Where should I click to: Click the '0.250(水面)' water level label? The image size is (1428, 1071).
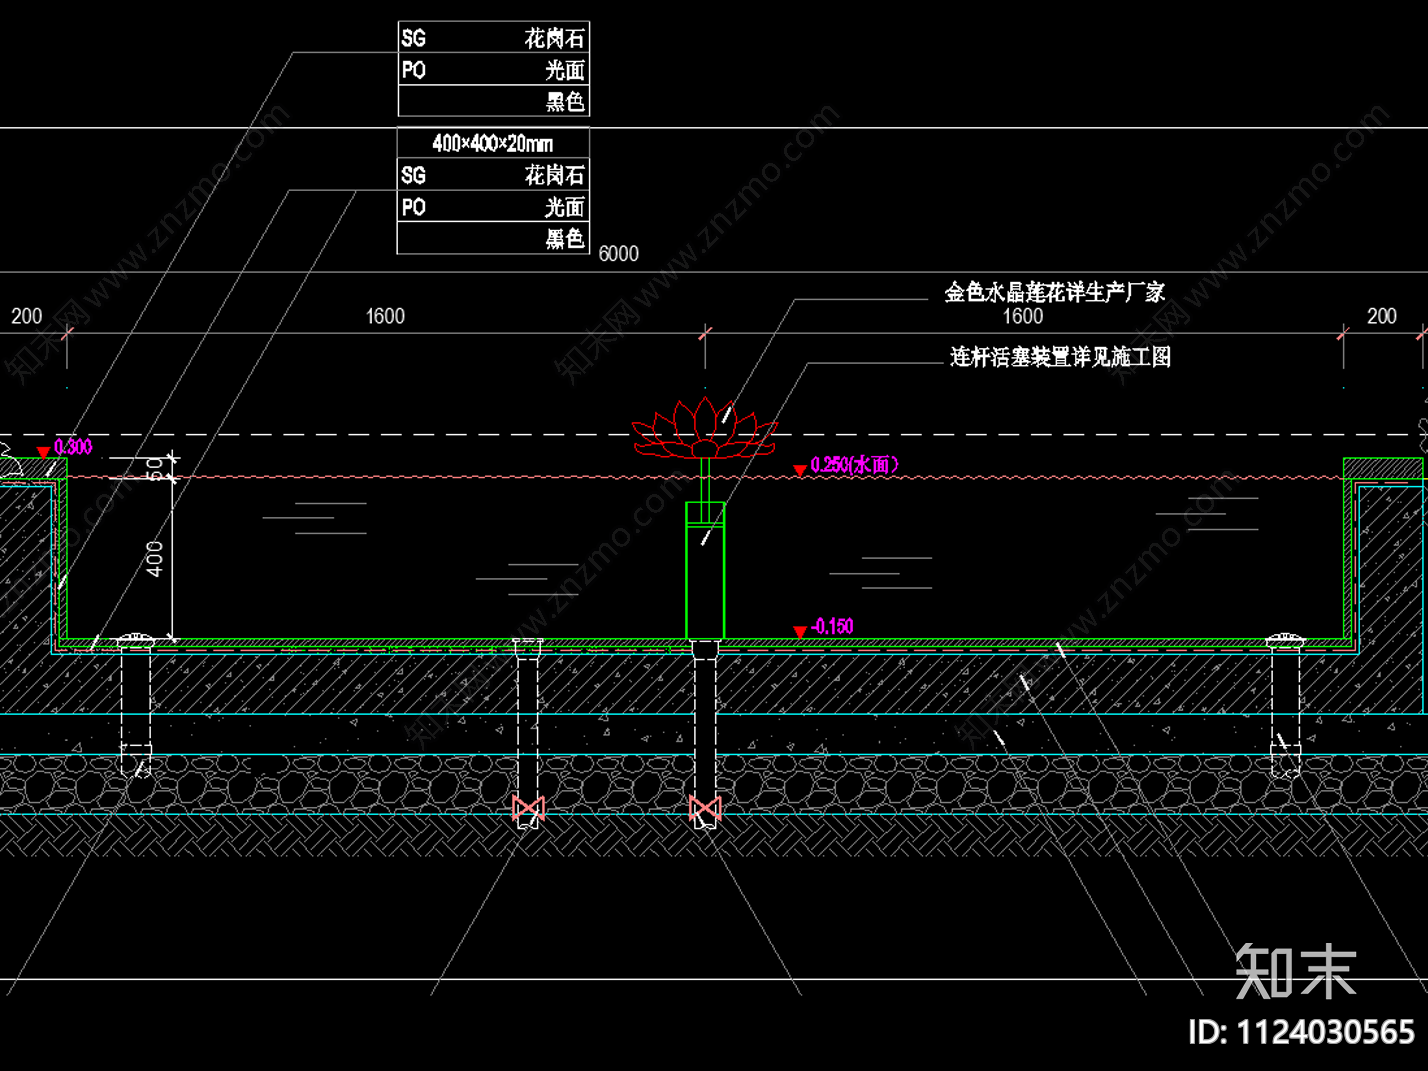[x=855, y=465]
